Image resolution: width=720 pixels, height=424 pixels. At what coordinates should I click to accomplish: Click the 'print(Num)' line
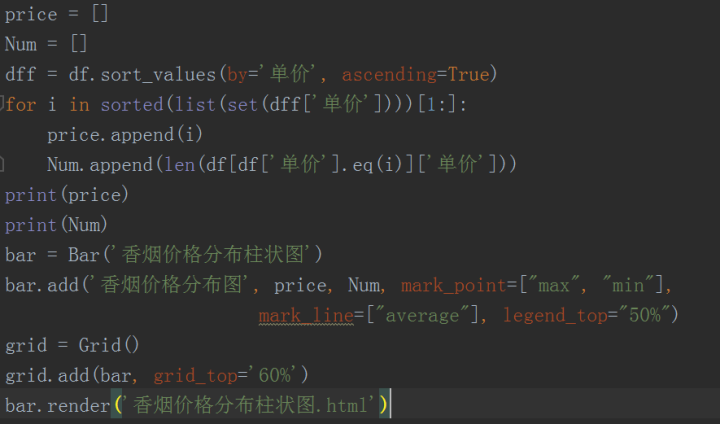tap(56, 225)
